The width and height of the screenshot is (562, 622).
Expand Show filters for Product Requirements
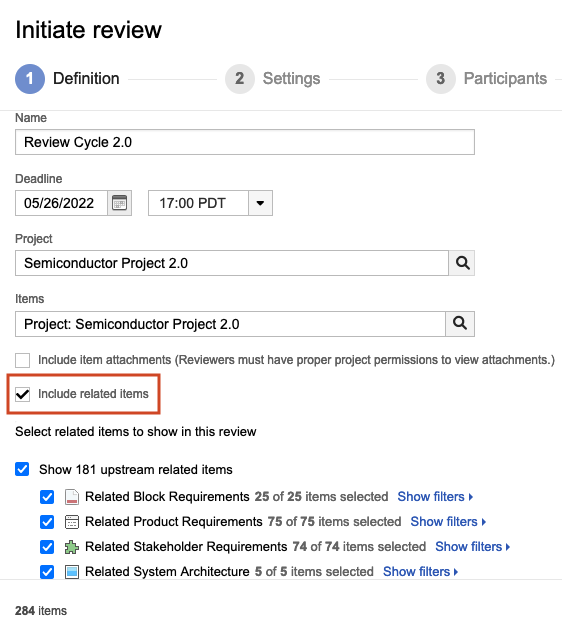pos(448,522)
